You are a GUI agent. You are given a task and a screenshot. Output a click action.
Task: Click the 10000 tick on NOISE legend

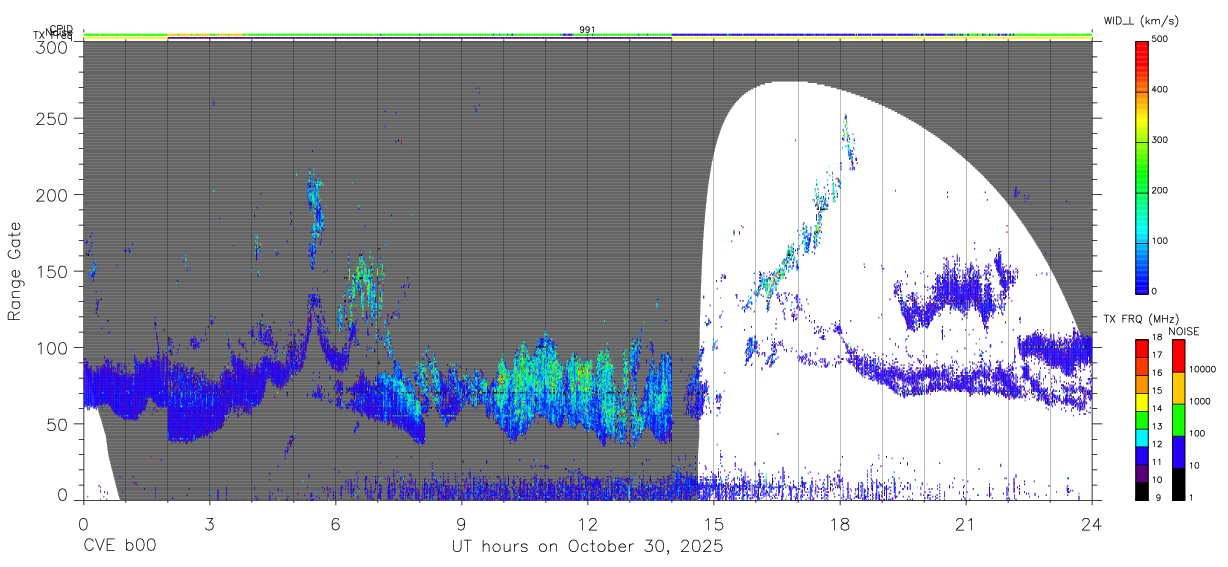[1202, 370]
